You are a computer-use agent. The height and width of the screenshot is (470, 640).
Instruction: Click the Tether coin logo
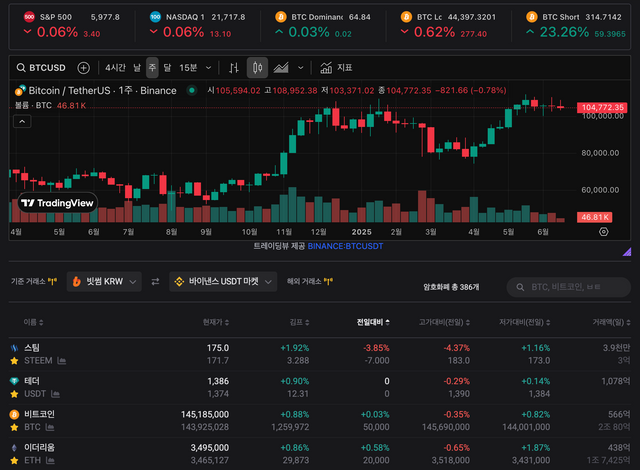coord(14,381)
